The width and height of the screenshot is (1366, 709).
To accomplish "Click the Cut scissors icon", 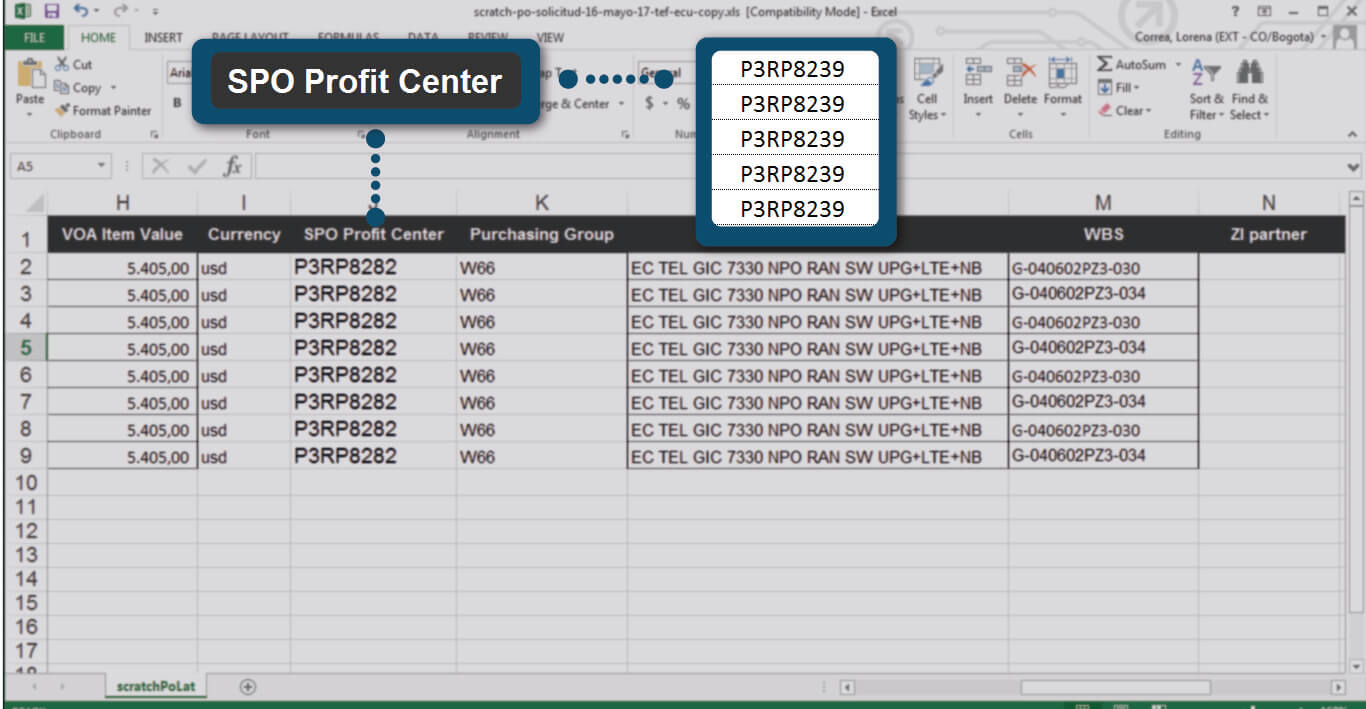I will click(x=62, y=64).
